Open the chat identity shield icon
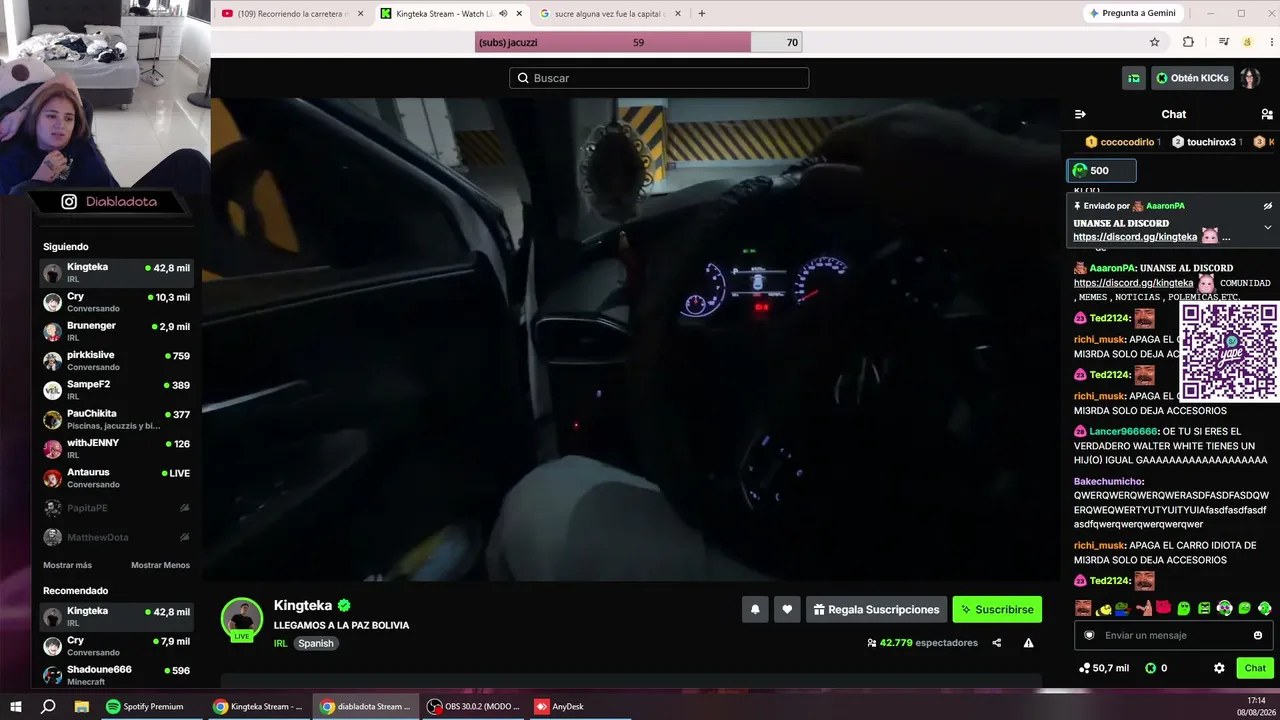This screenshot has height=720, width=1280. 1089,635
